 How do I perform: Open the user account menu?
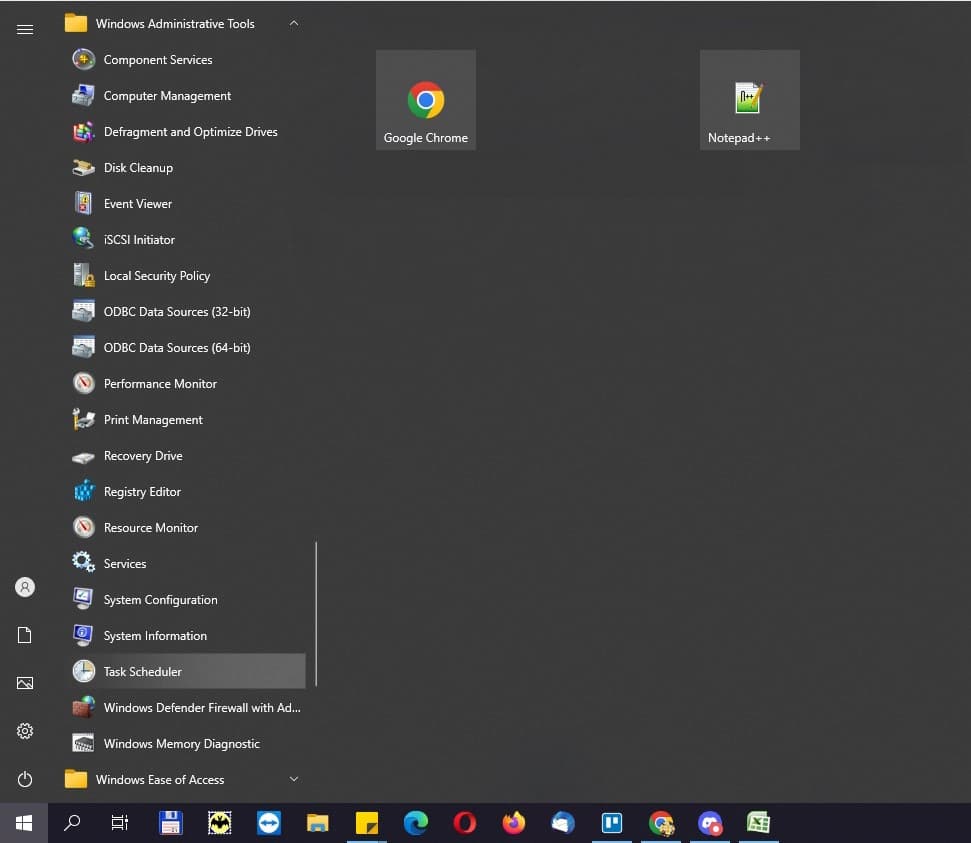tap(25, 587)
